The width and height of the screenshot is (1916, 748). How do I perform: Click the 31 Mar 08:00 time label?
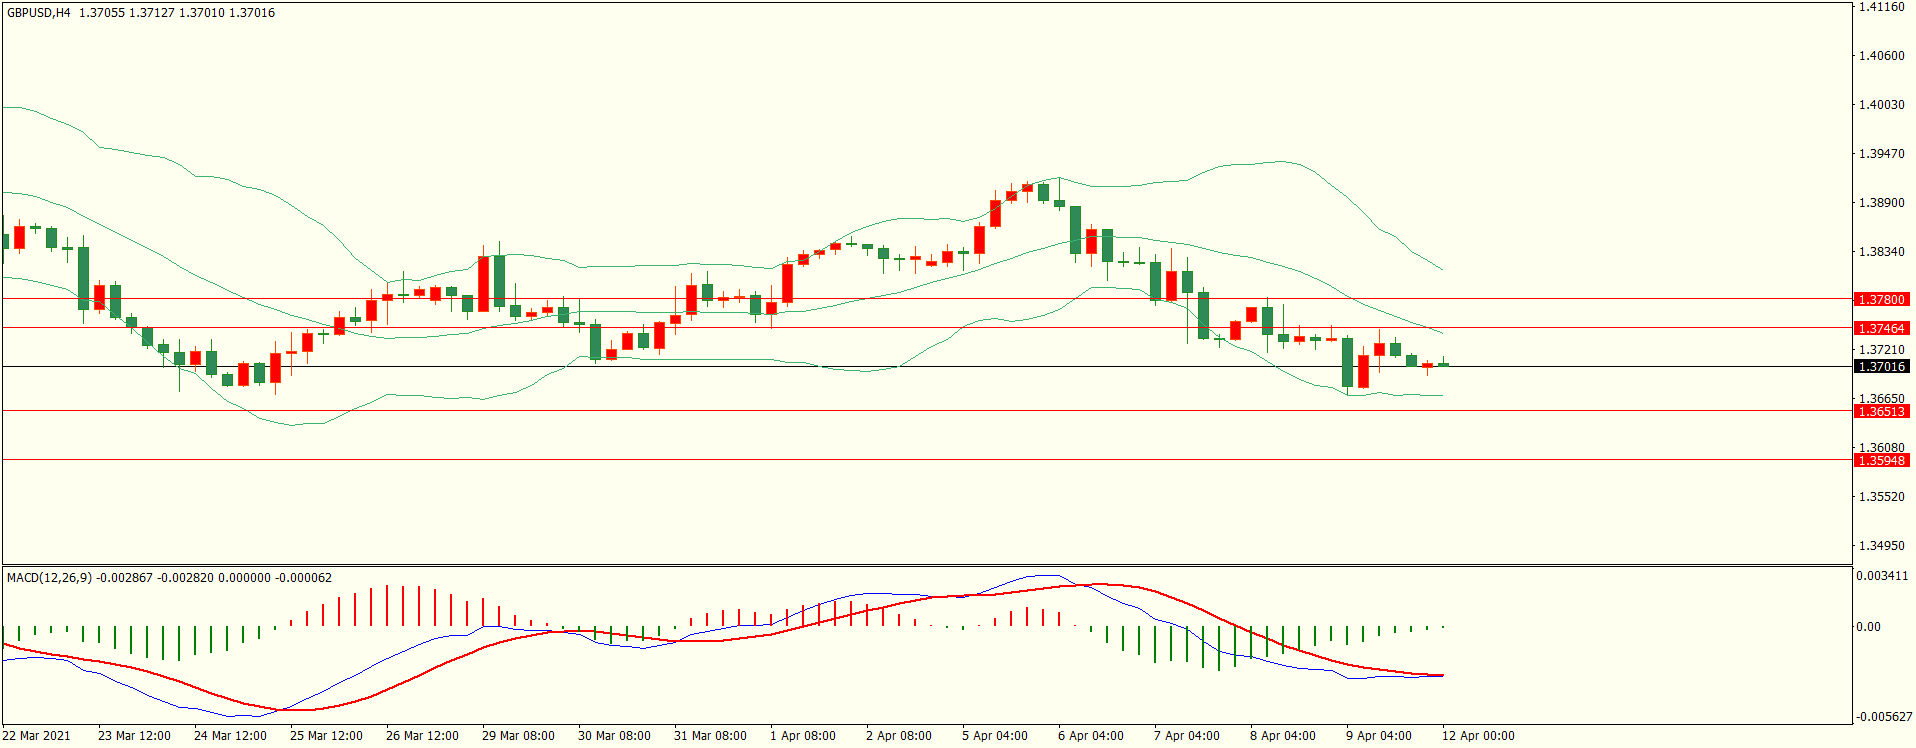[x=710, y=736]
